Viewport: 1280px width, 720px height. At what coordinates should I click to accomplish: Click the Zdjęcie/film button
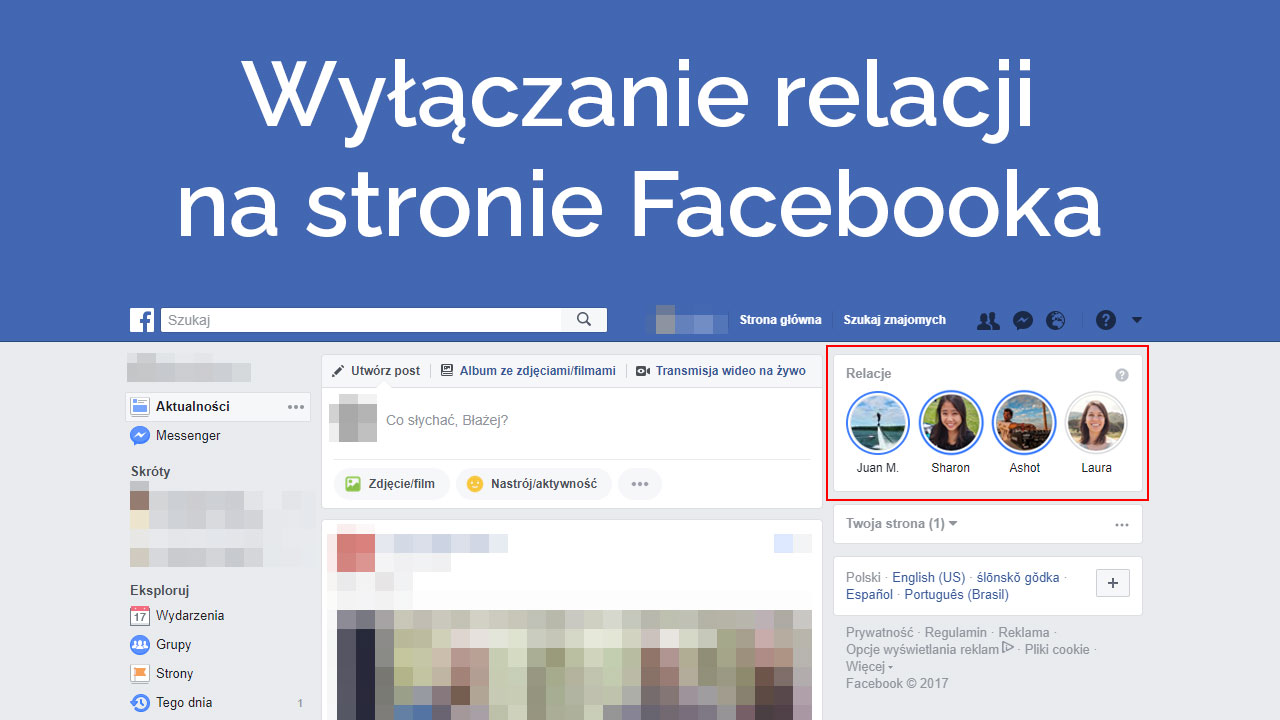tap(391, 484)
